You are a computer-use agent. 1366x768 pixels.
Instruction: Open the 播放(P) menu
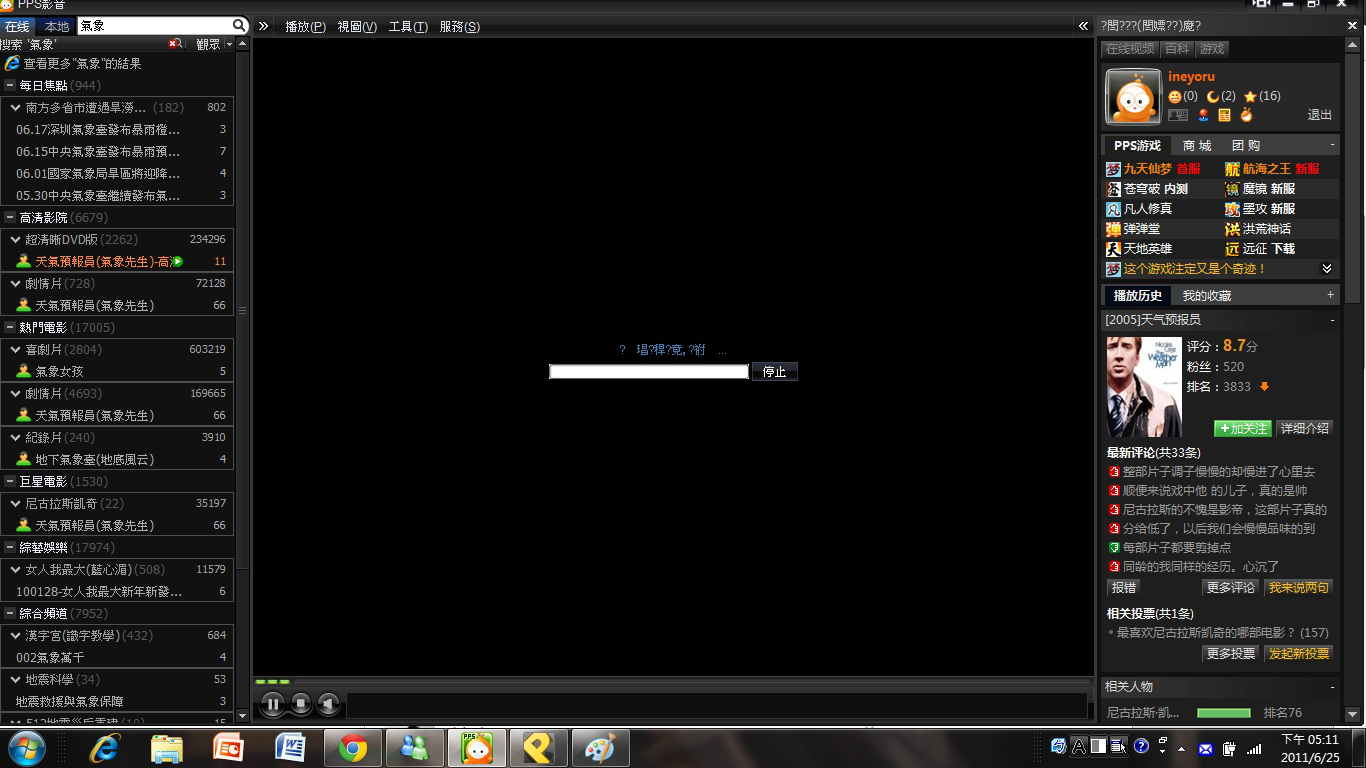(x=305, y=27)
